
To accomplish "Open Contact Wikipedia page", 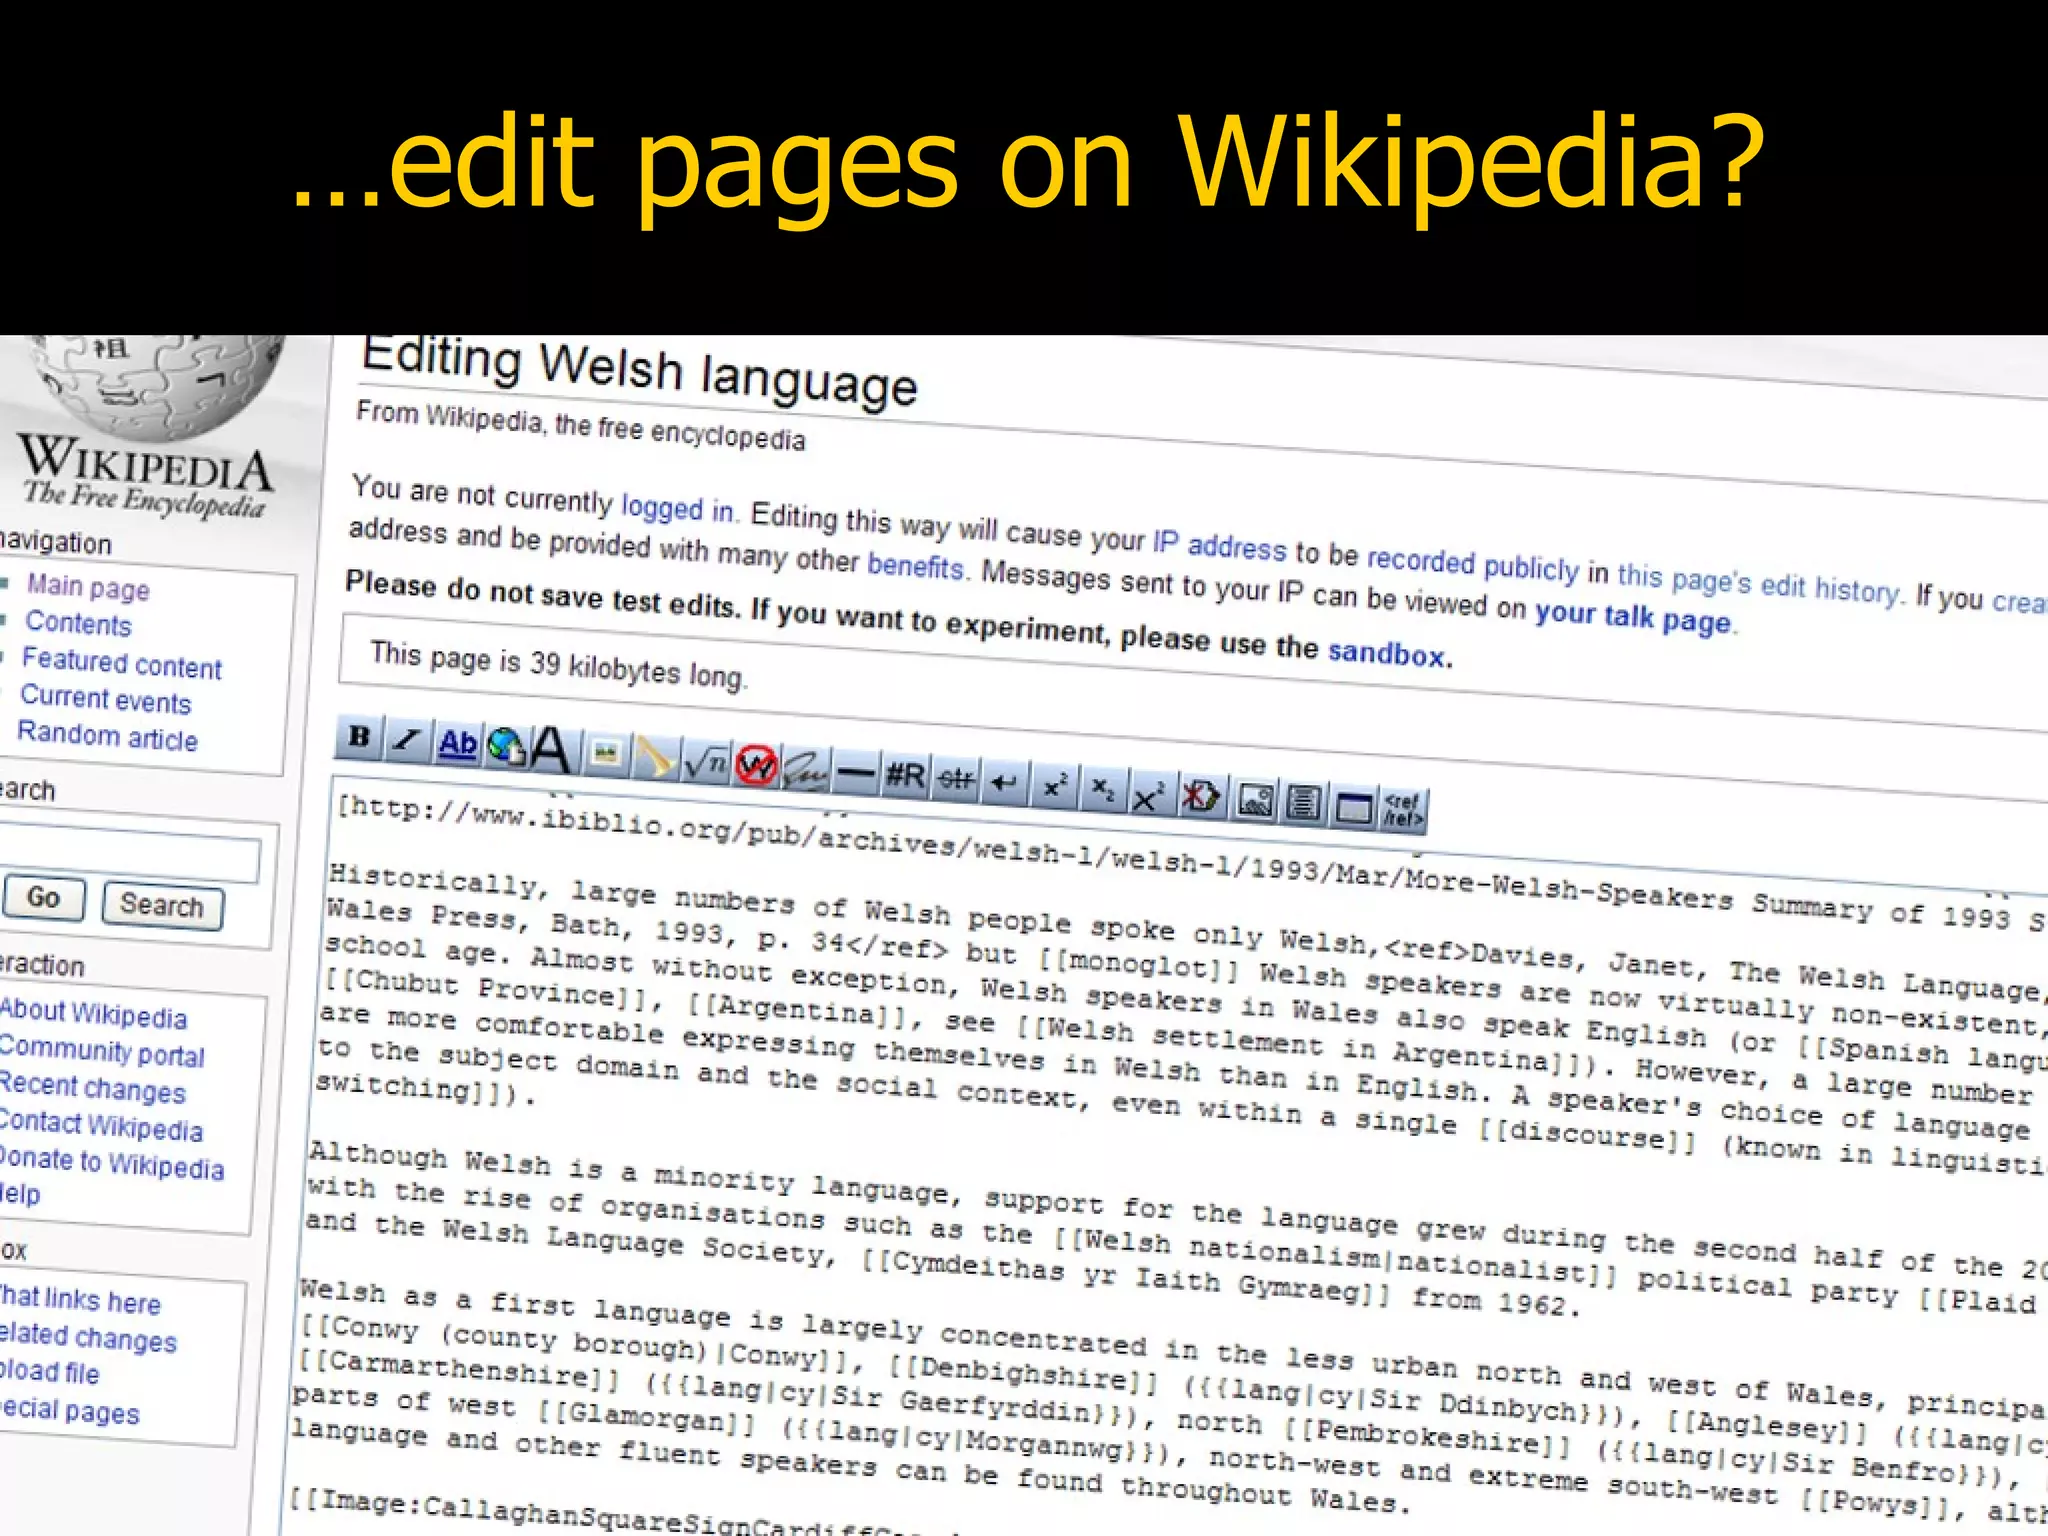I will [100, 1125].
